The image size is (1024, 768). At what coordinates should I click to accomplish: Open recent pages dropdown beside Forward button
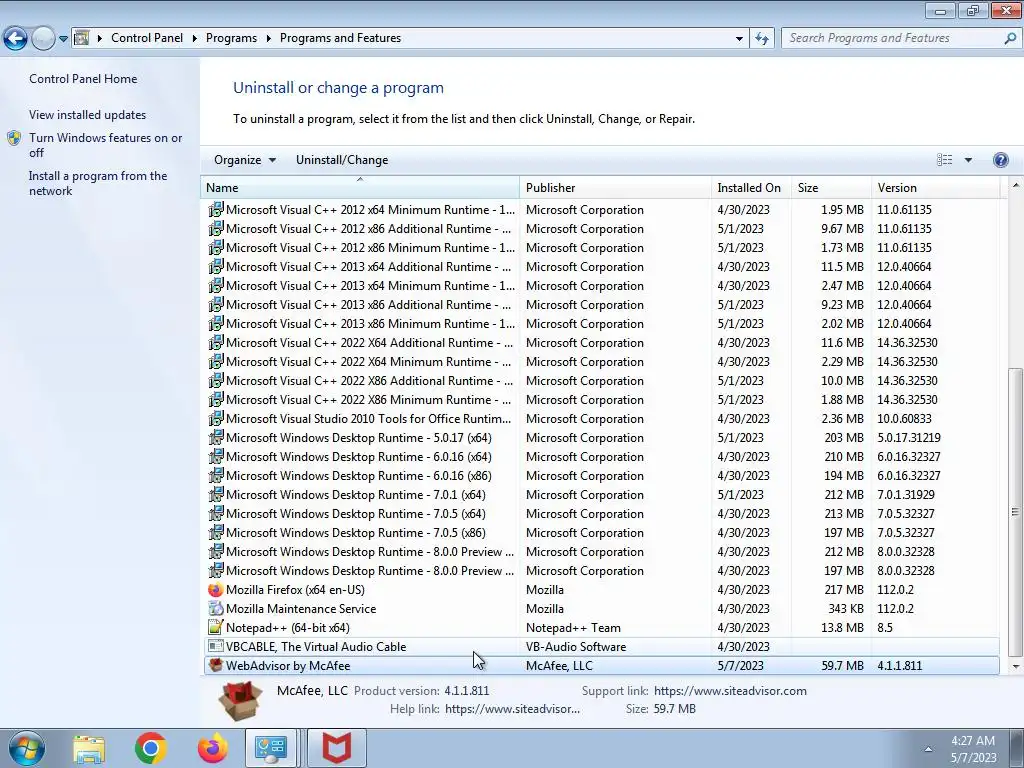(63, 39)
